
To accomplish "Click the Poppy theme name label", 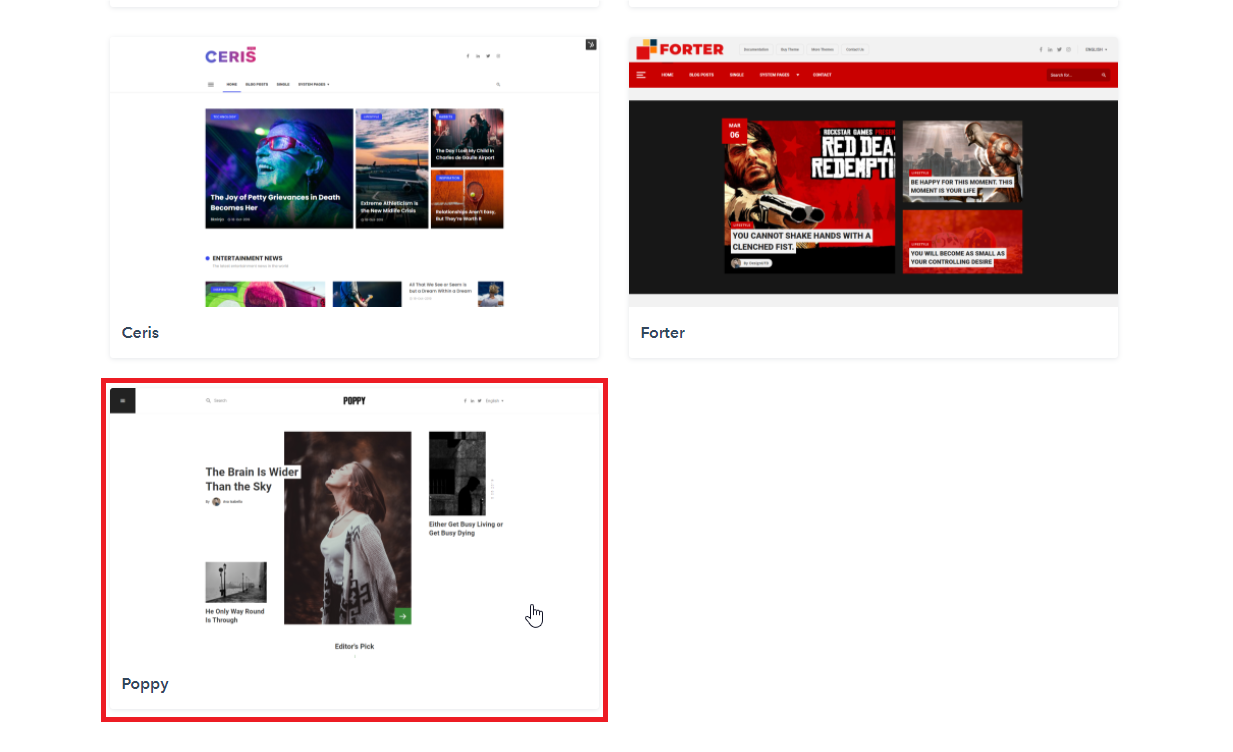I will pyautogui.click(x=145, y=685).
